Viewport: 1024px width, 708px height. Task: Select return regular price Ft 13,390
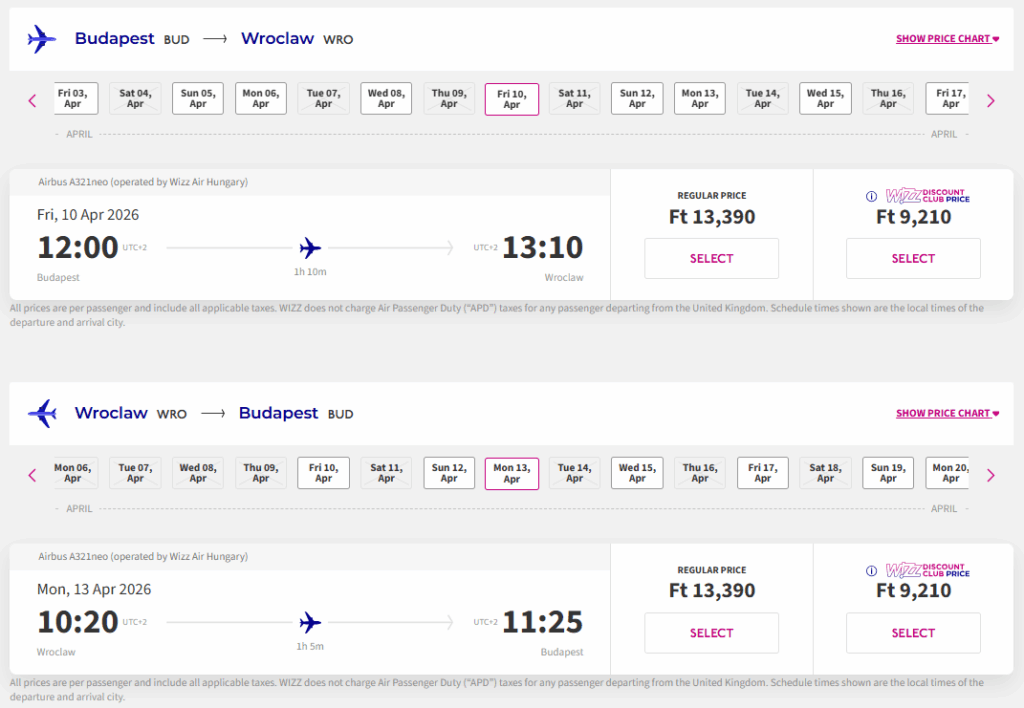711,633
